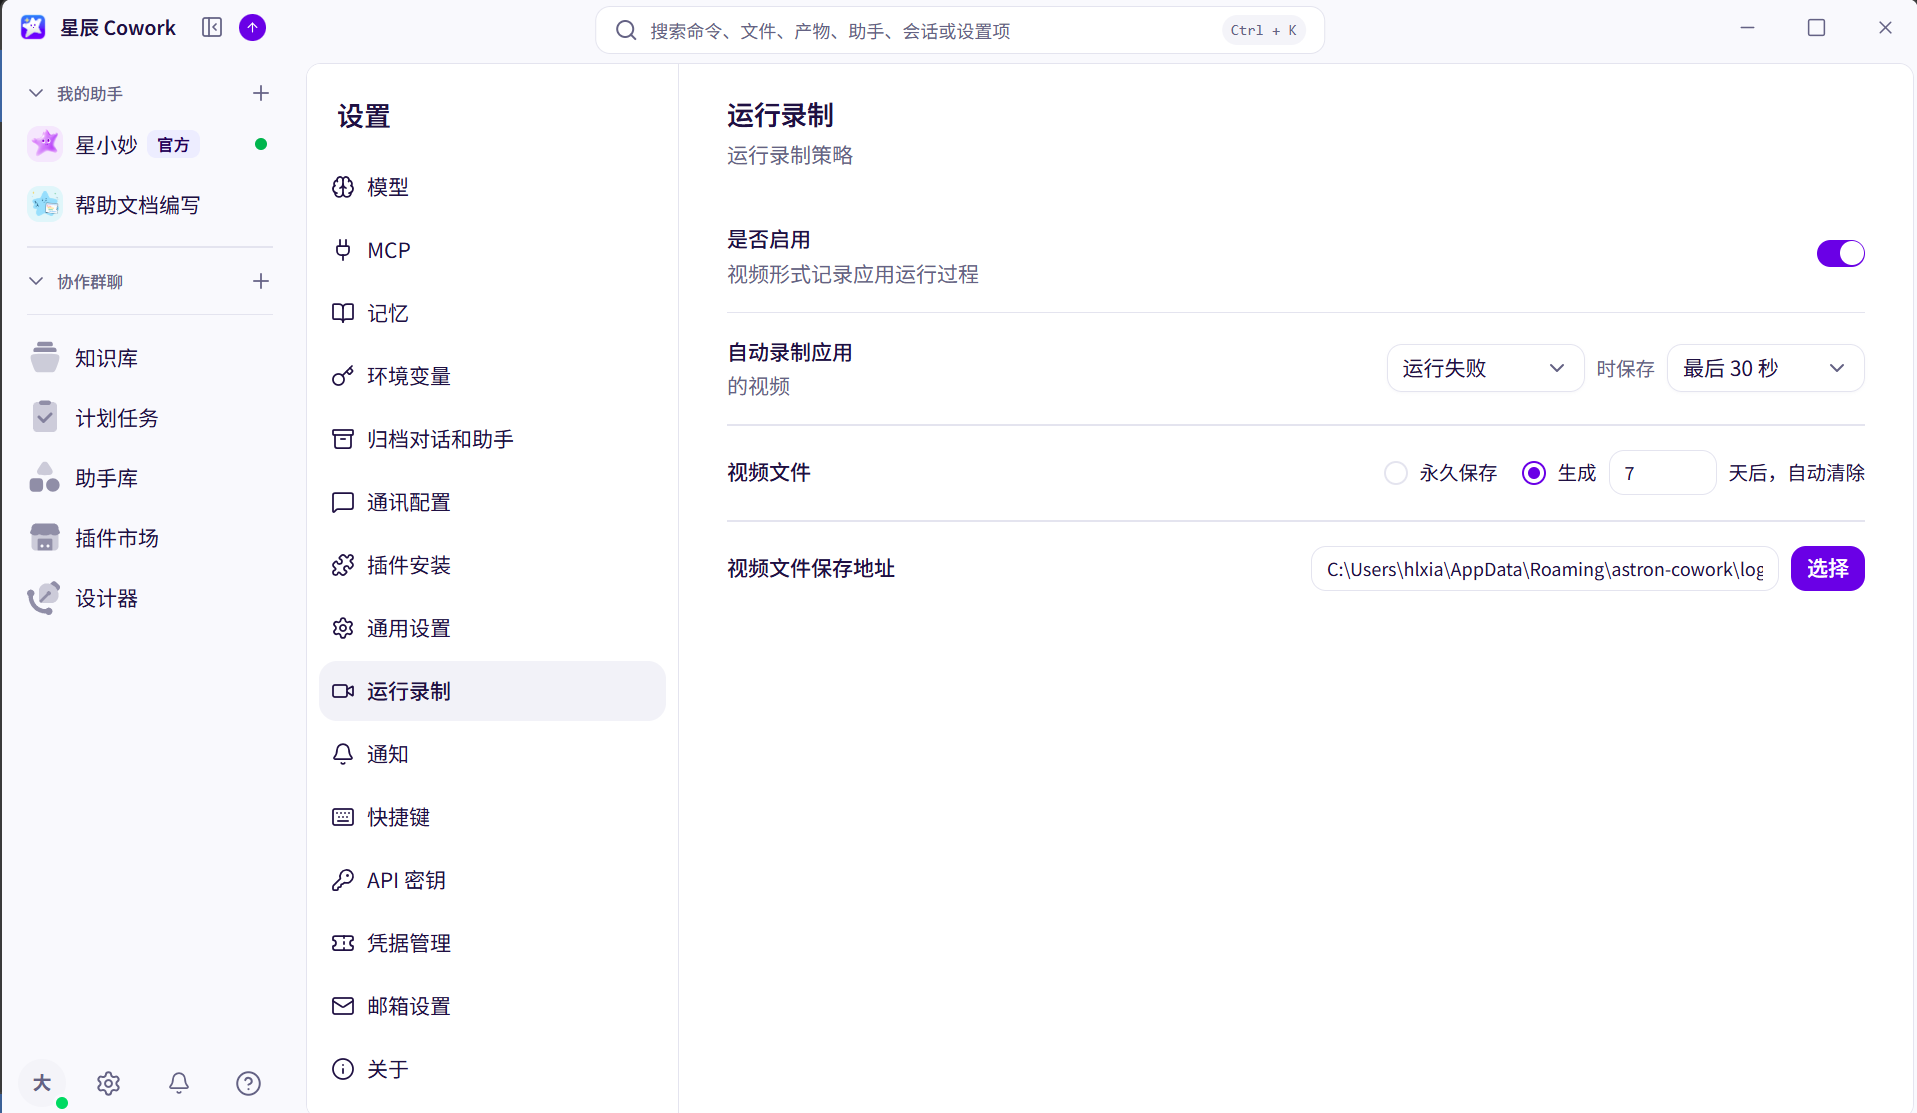Open help via the question mark icon
Screen dimensions: 1917x1113
click(x=248, y=1083)
